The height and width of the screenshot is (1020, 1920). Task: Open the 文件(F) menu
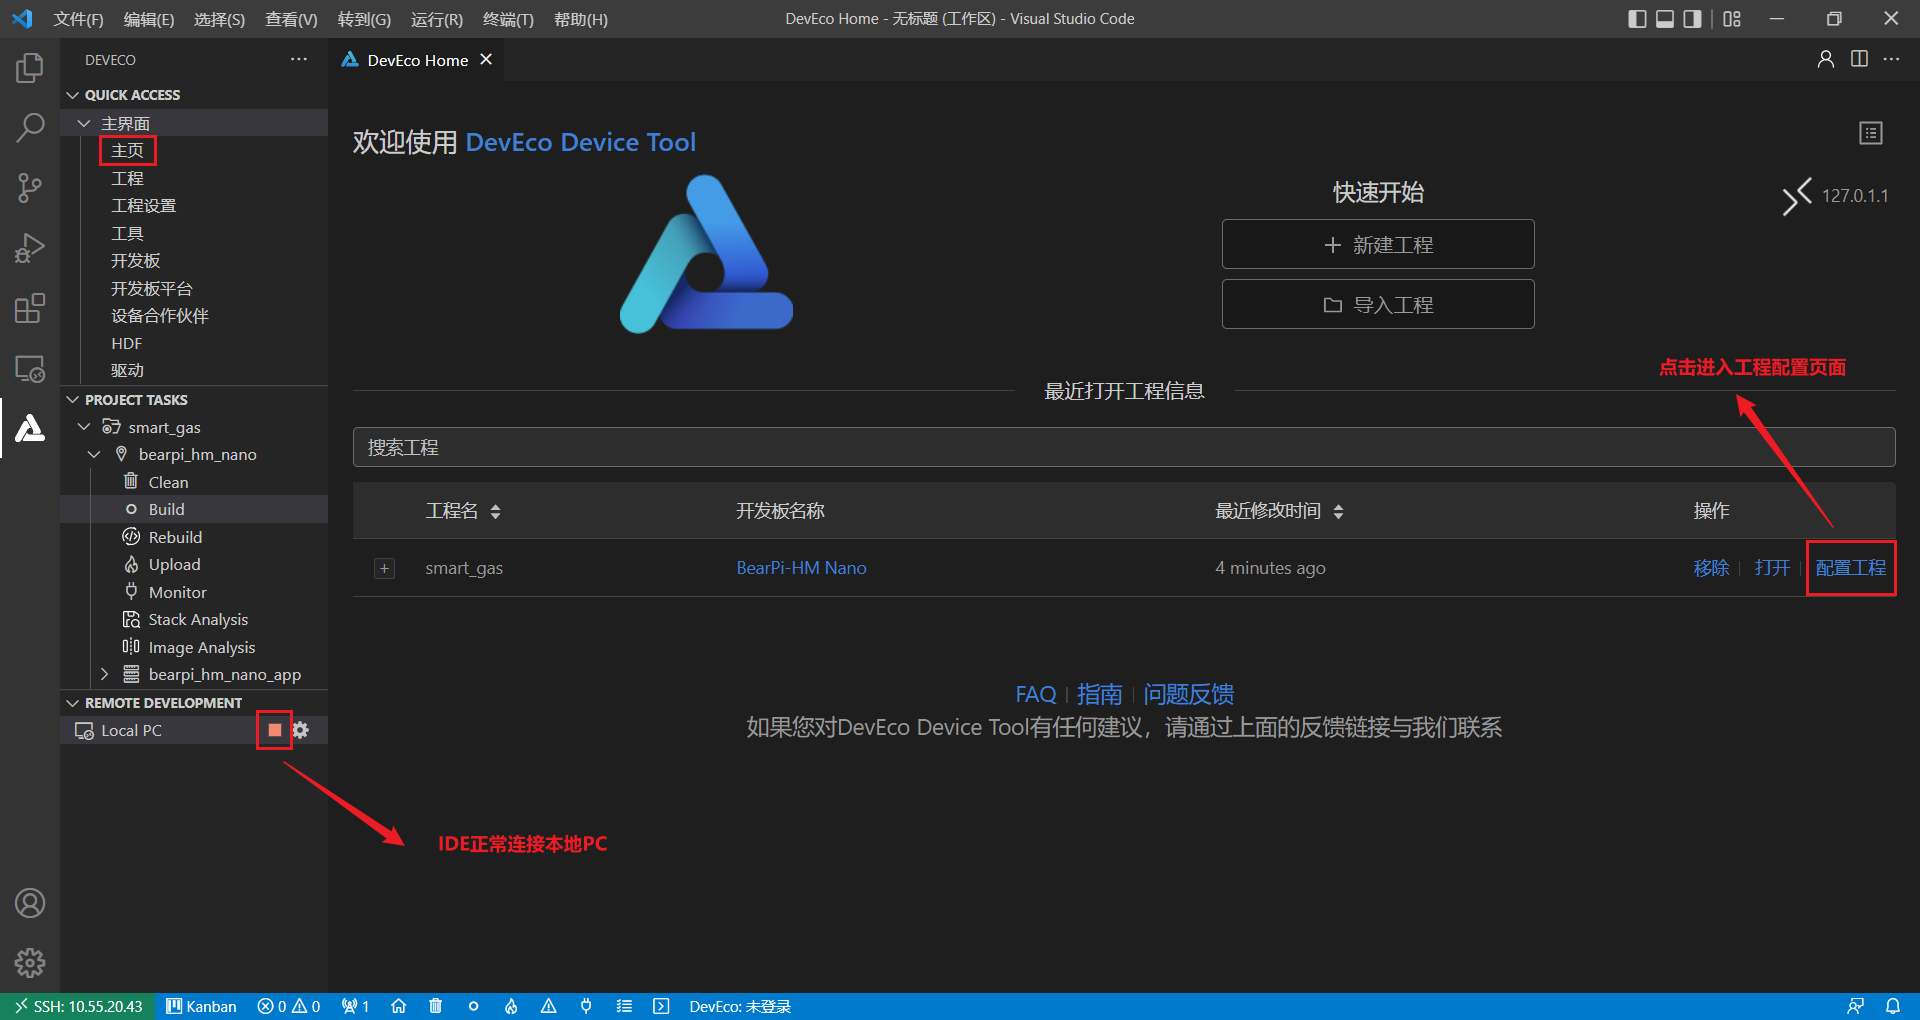[x=78, y=19]
